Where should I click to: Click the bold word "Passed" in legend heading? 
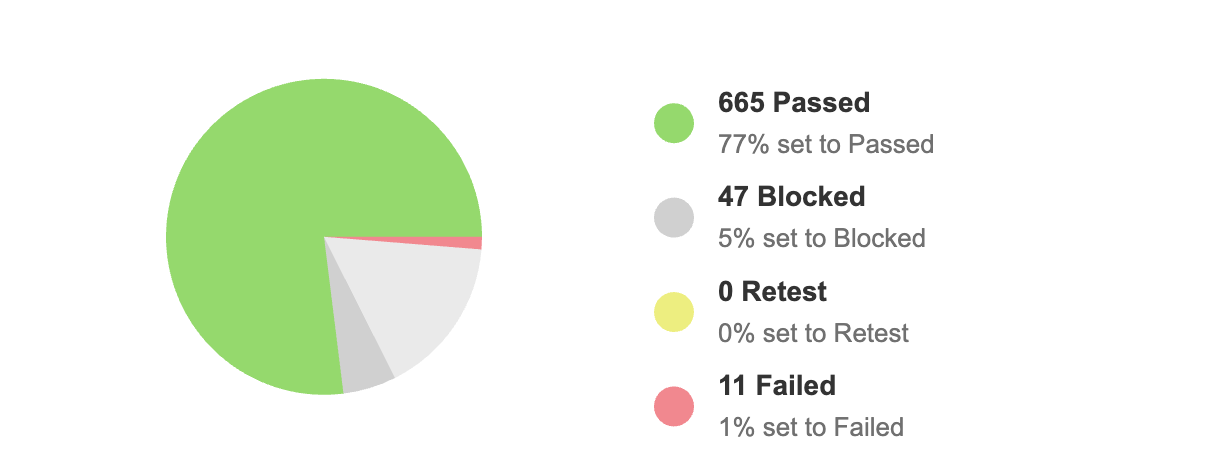point(822,102)
